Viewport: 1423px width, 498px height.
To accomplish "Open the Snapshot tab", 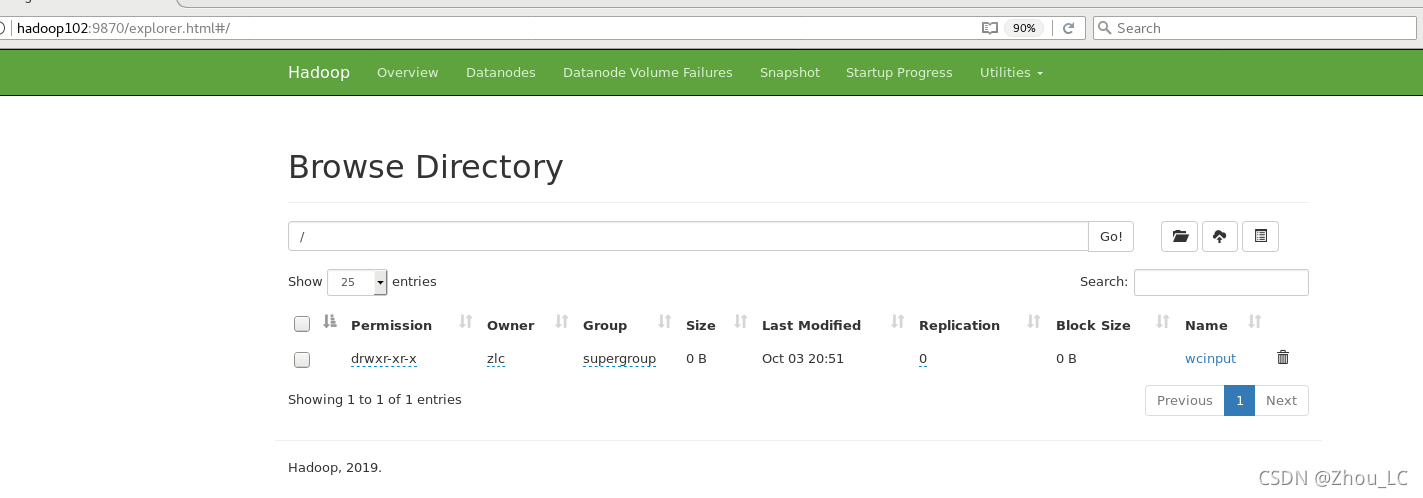I will click(x=790, y=72).
